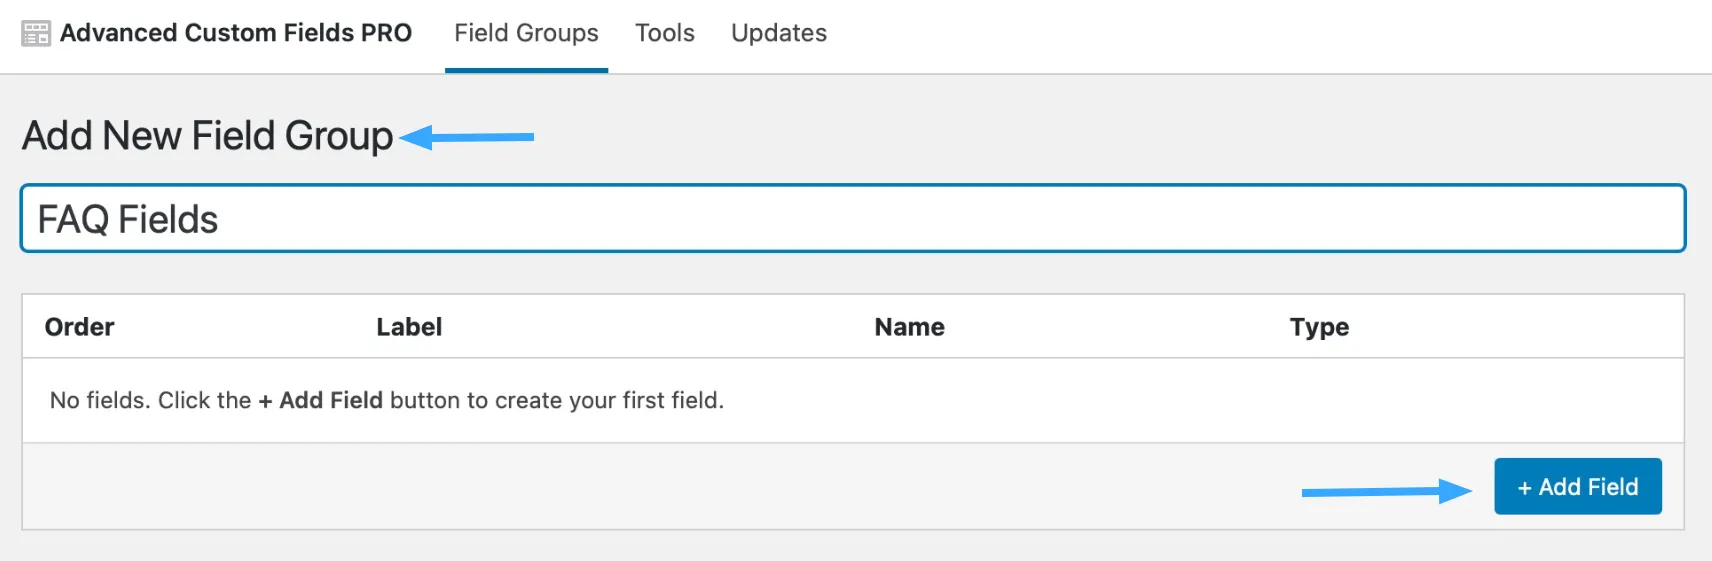Click bold '+ Add Field' text in message
This screenshot has width=1712, height=561.
coord(321,400)
